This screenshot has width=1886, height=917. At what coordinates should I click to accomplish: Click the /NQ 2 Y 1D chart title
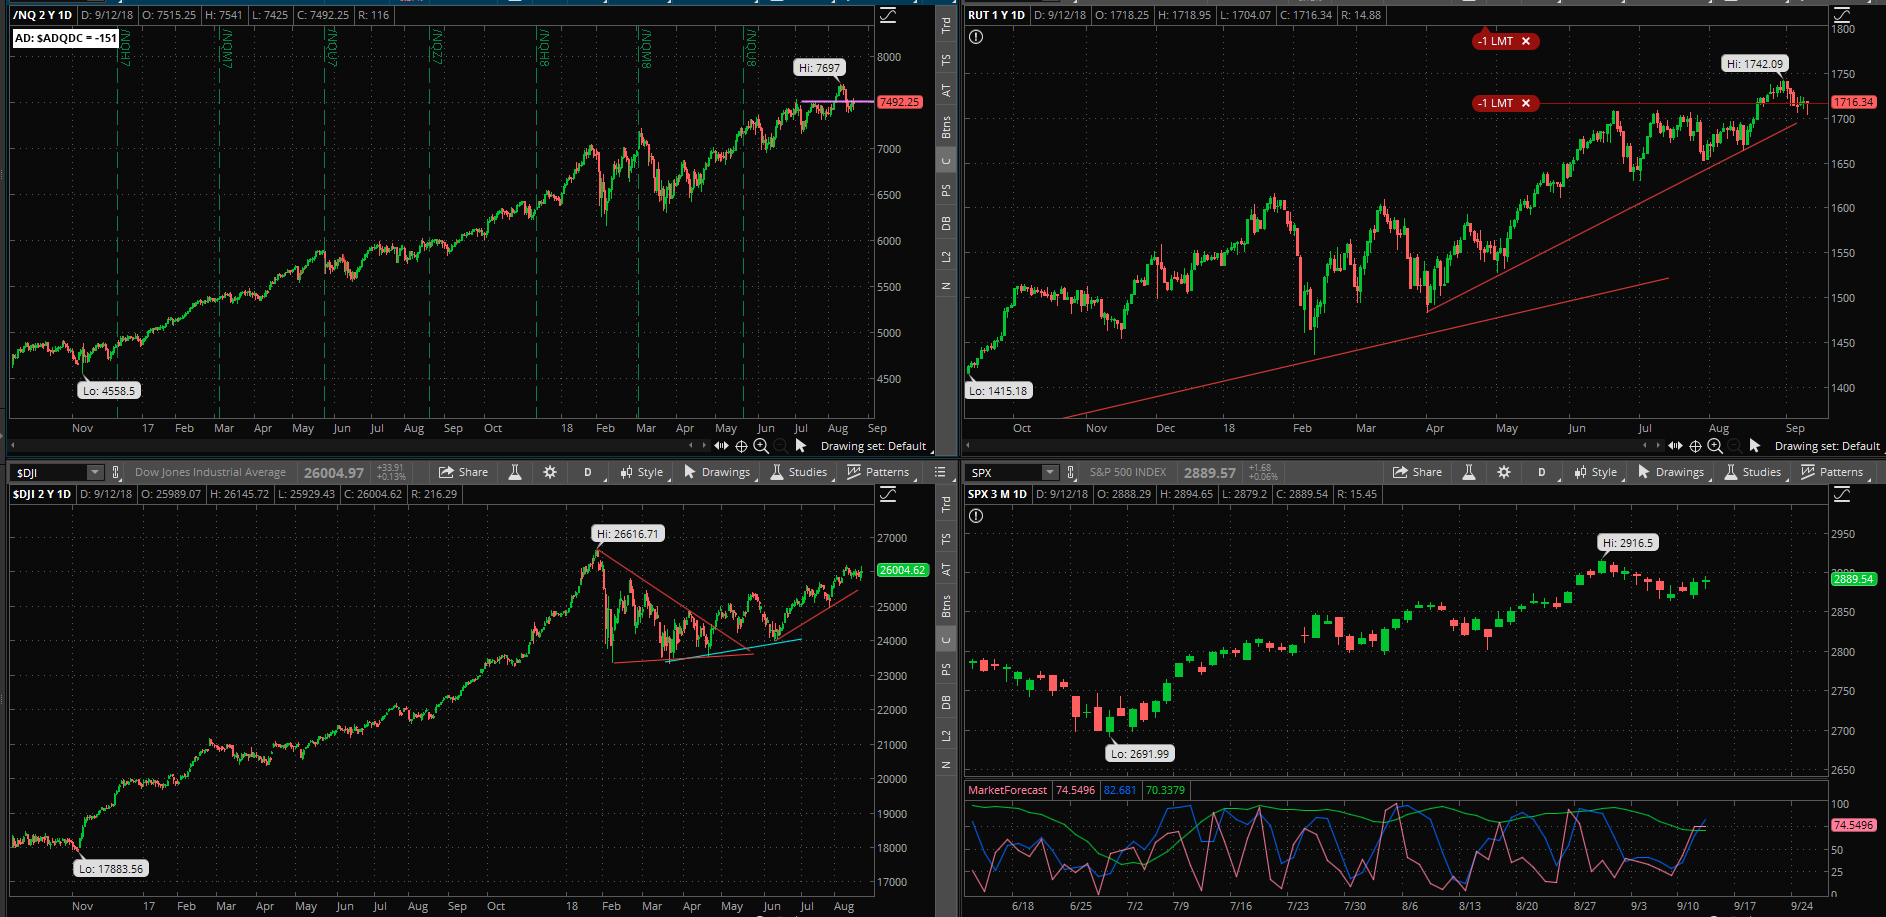[42, 15]
